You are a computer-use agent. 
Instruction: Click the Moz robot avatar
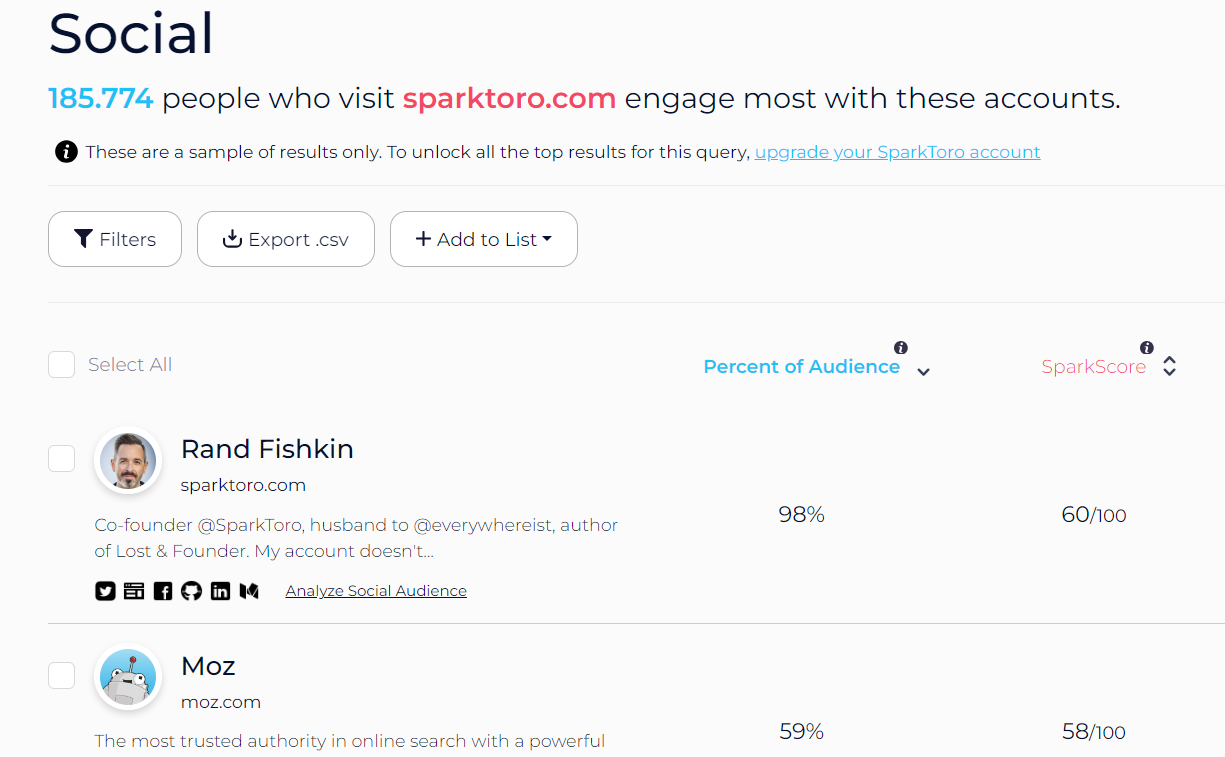[x=128, y=677]
